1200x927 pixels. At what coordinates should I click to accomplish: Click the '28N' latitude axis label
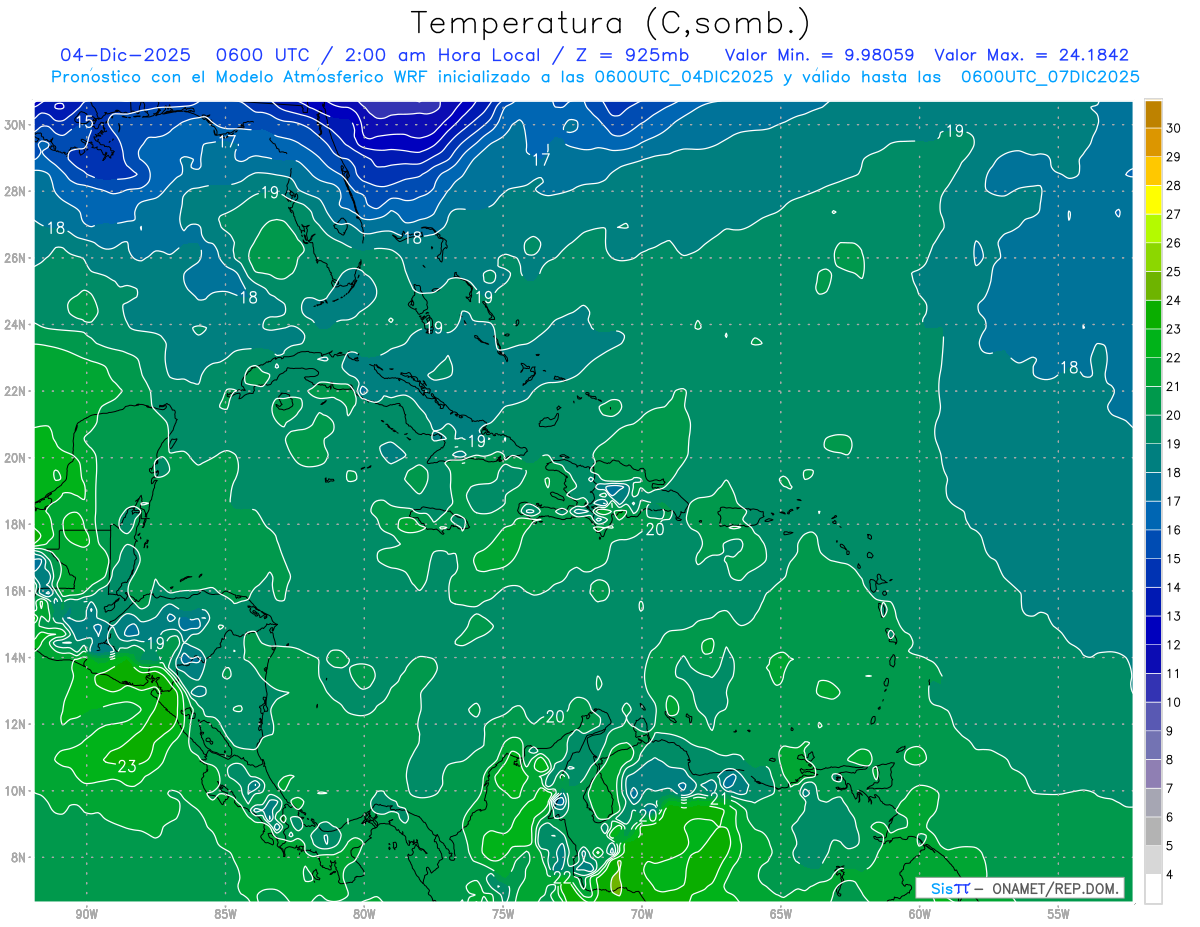pos(17,191)
